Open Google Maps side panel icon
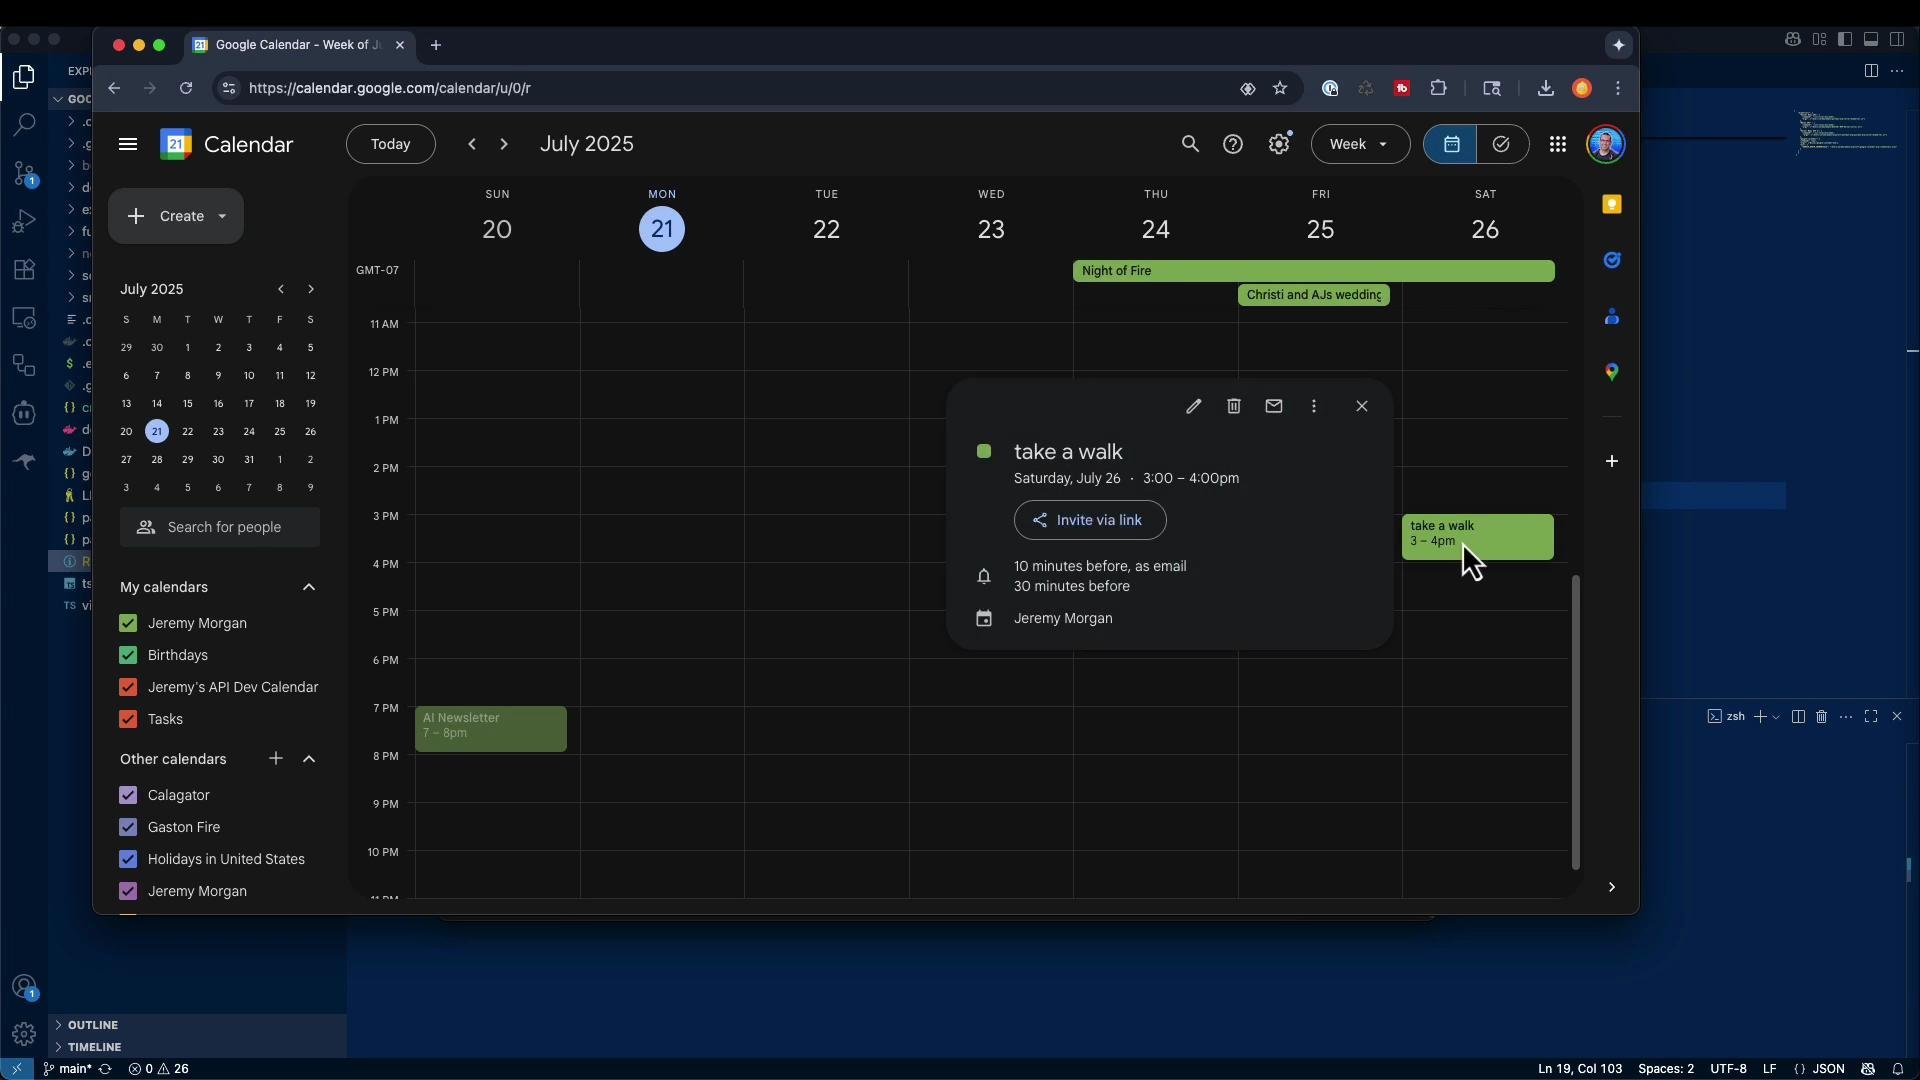Image resolution: width=1920 pixels, height=1080 pixels. coord(1612,372)
